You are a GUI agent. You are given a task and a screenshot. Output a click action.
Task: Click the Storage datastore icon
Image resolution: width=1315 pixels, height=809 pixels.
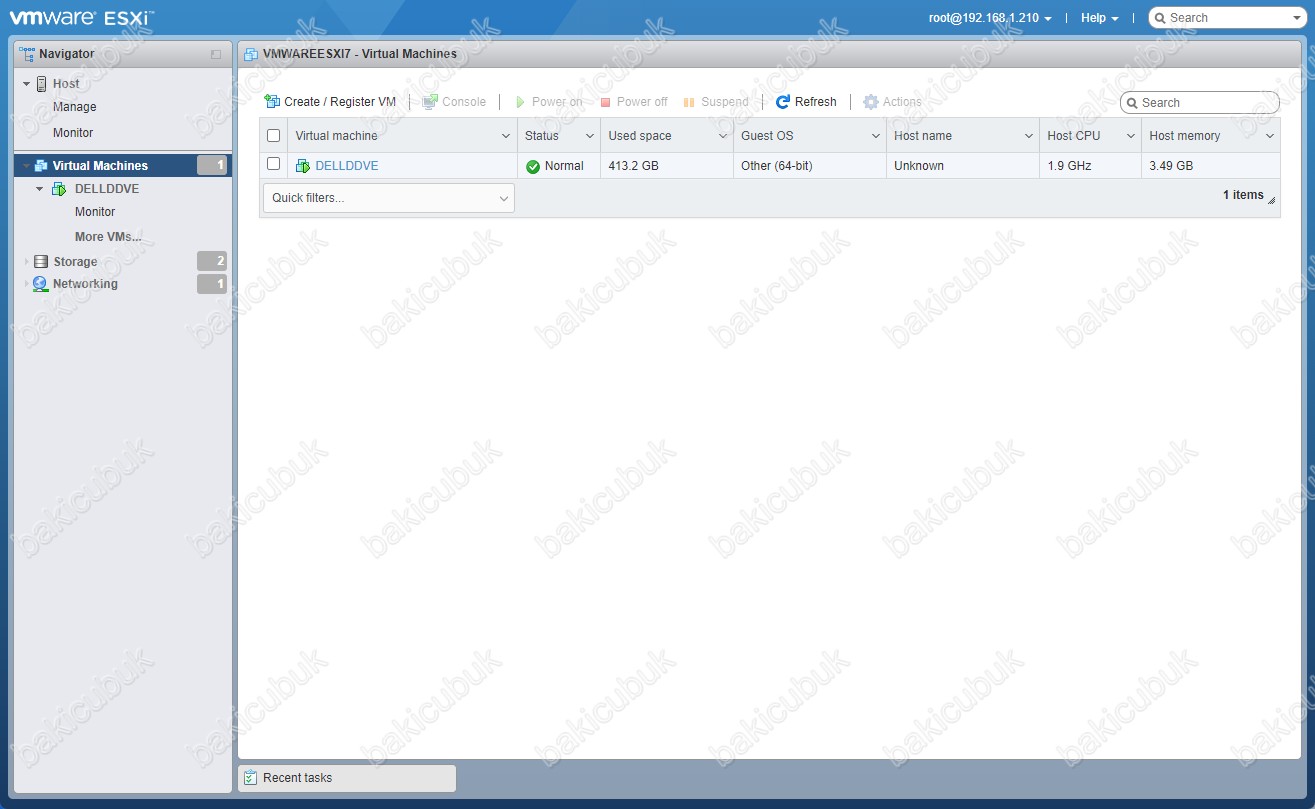41,262
